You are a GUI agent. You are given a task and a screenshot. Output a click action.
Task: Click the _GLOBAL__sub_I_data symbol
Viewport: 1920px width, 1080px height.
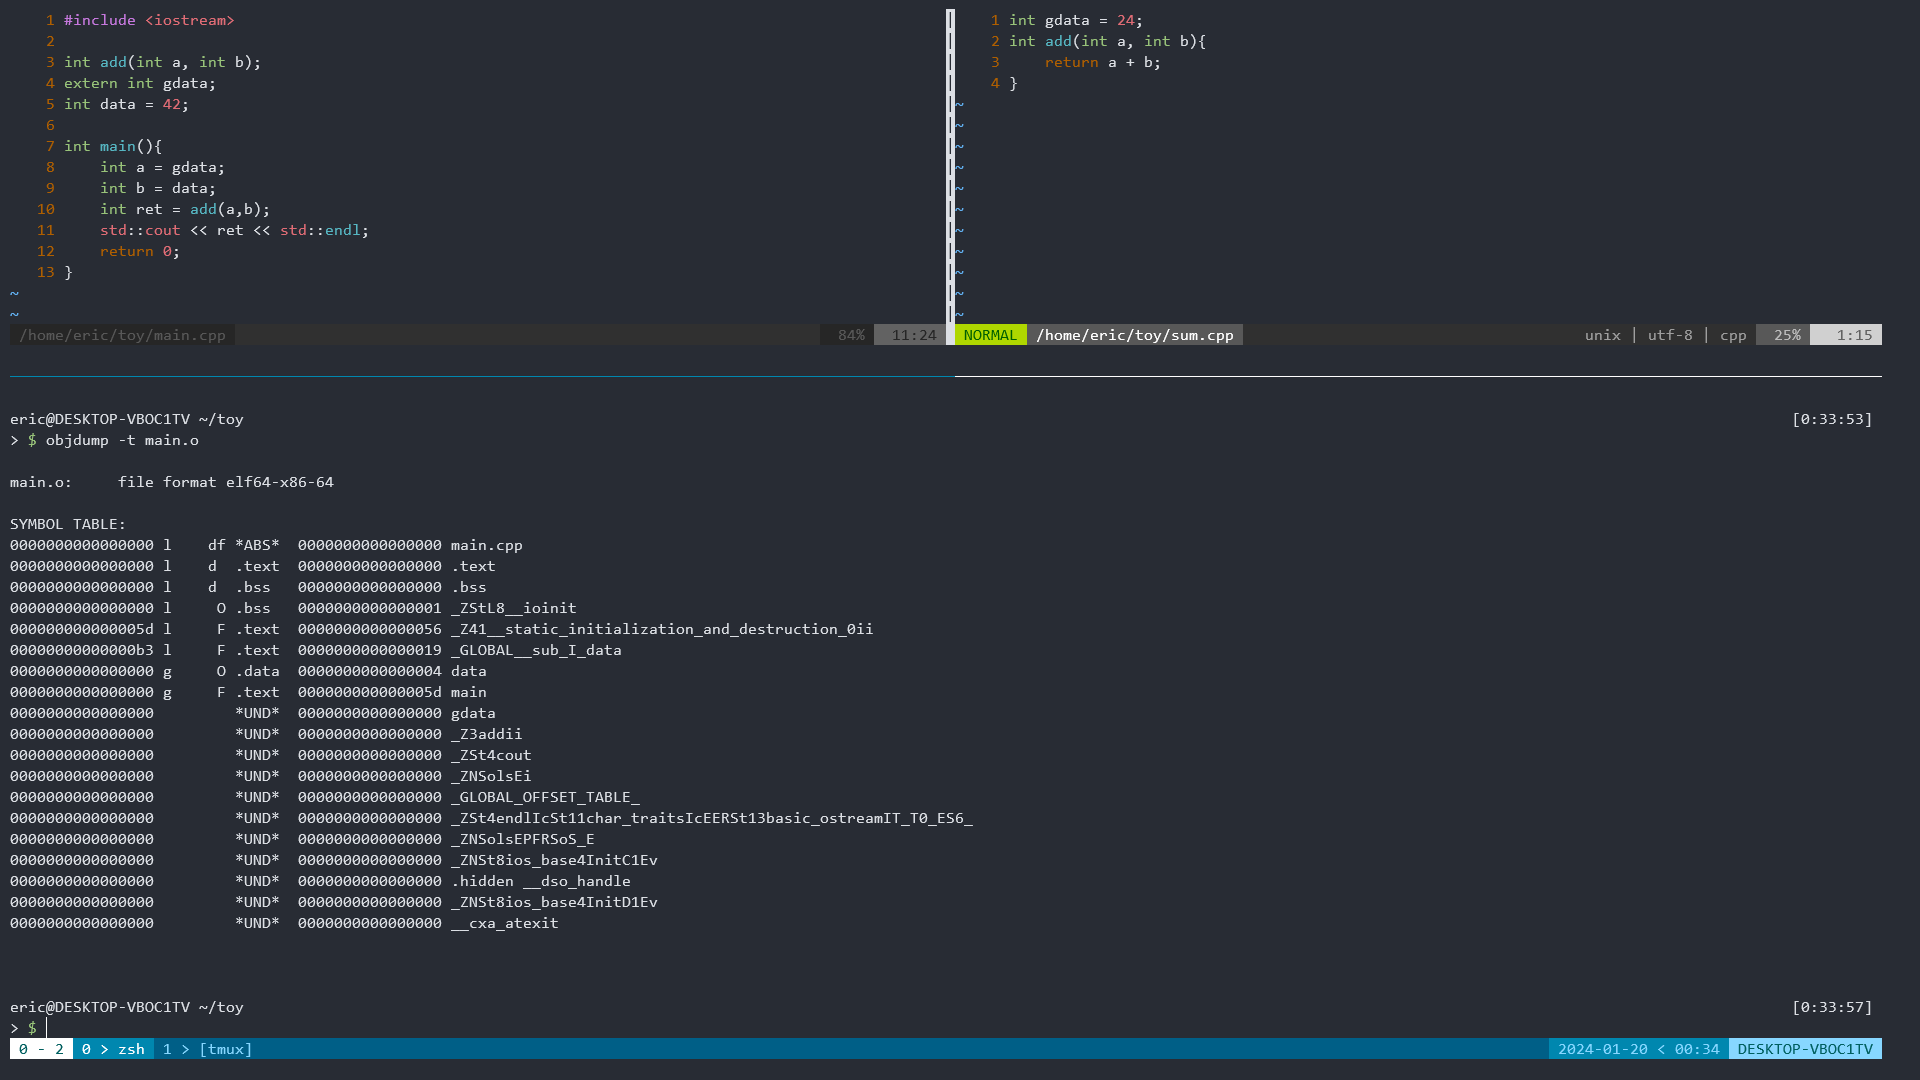click(x=536, y=650)
